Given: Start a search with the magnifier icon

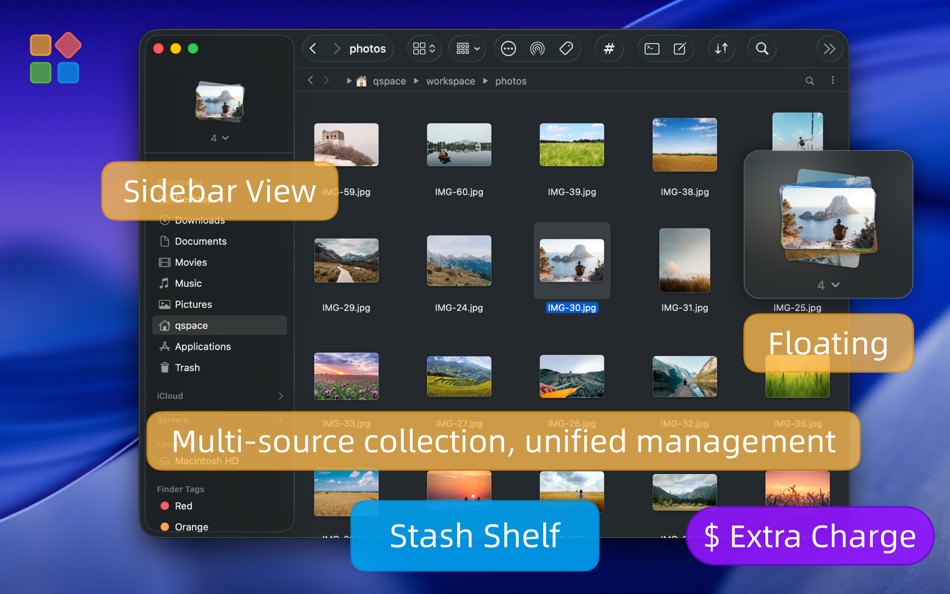Looking at the screenshot, I should (x=761, y=48).
